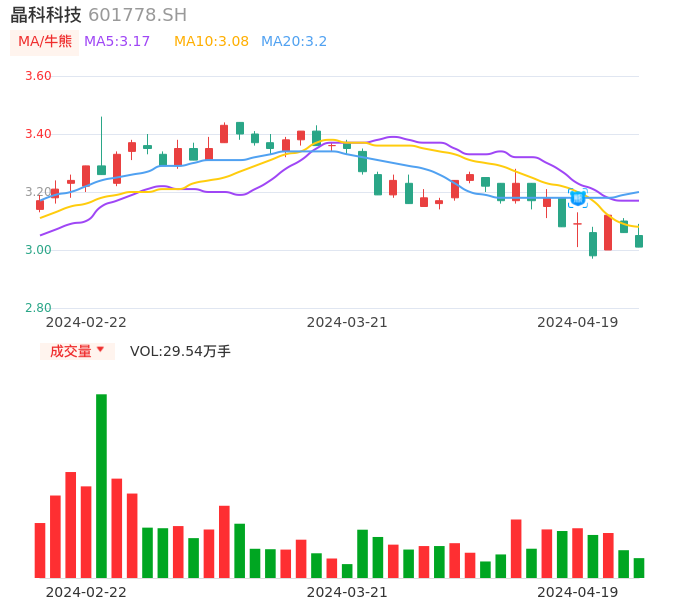
Task: Click 2024-02-22 date under the price chart
Action: point(86,322)
